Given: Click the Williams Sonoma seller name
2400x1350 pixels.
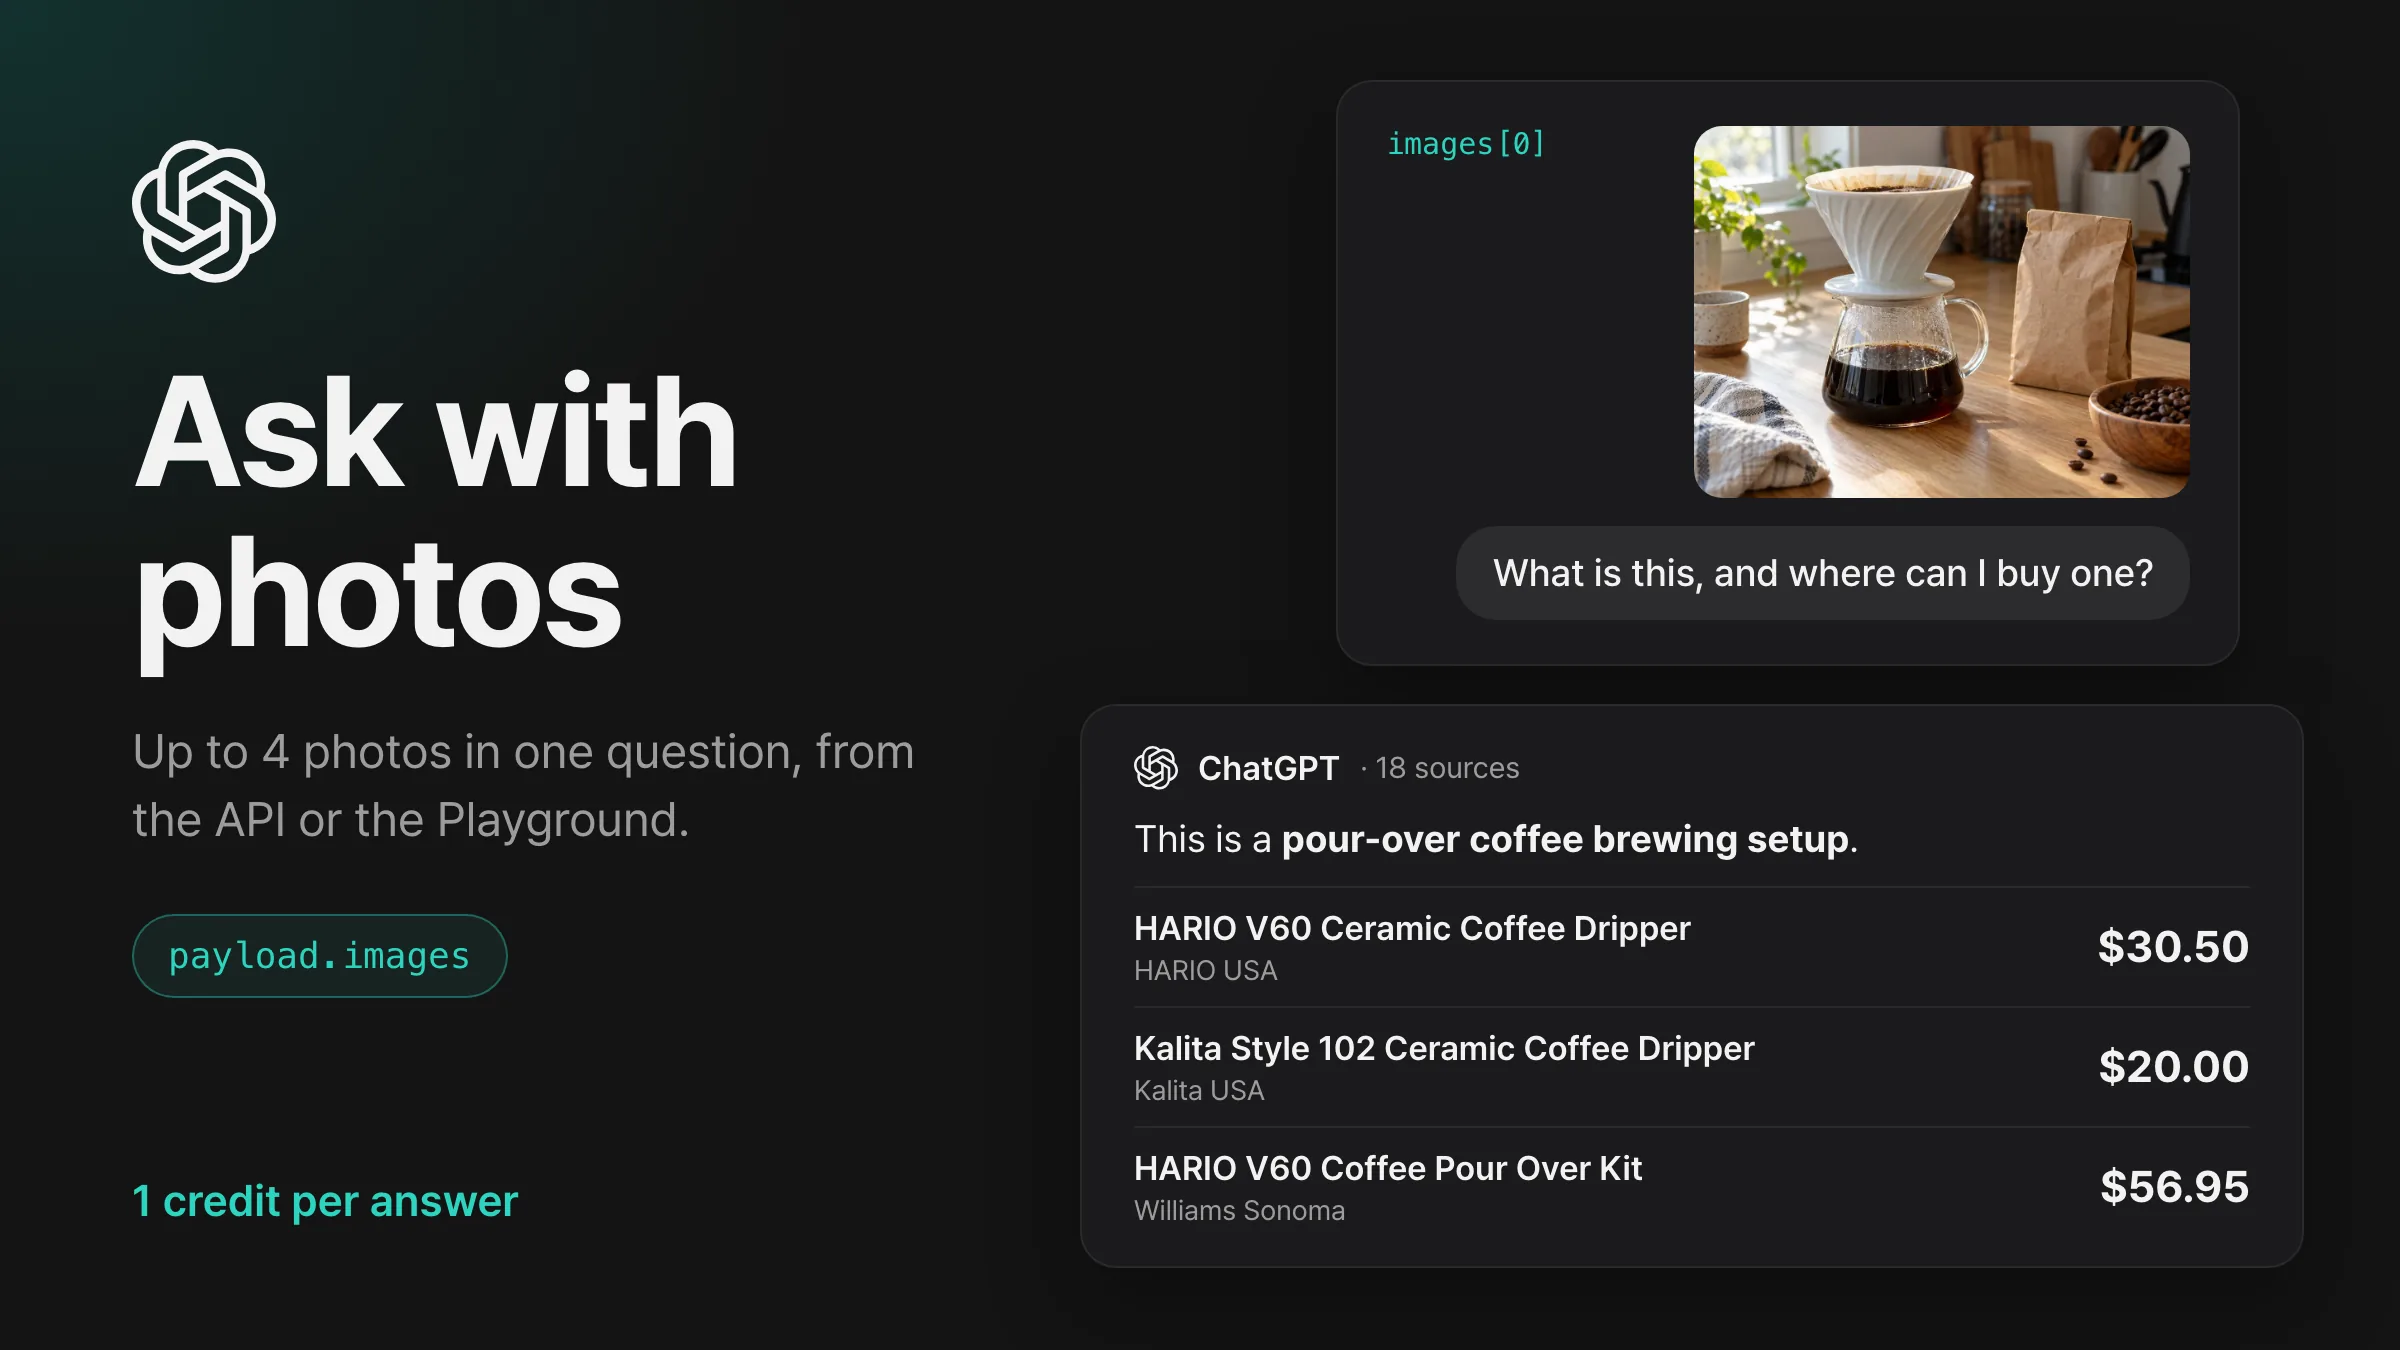Looking at the screenshot, I should (x=1239, y=1211).
